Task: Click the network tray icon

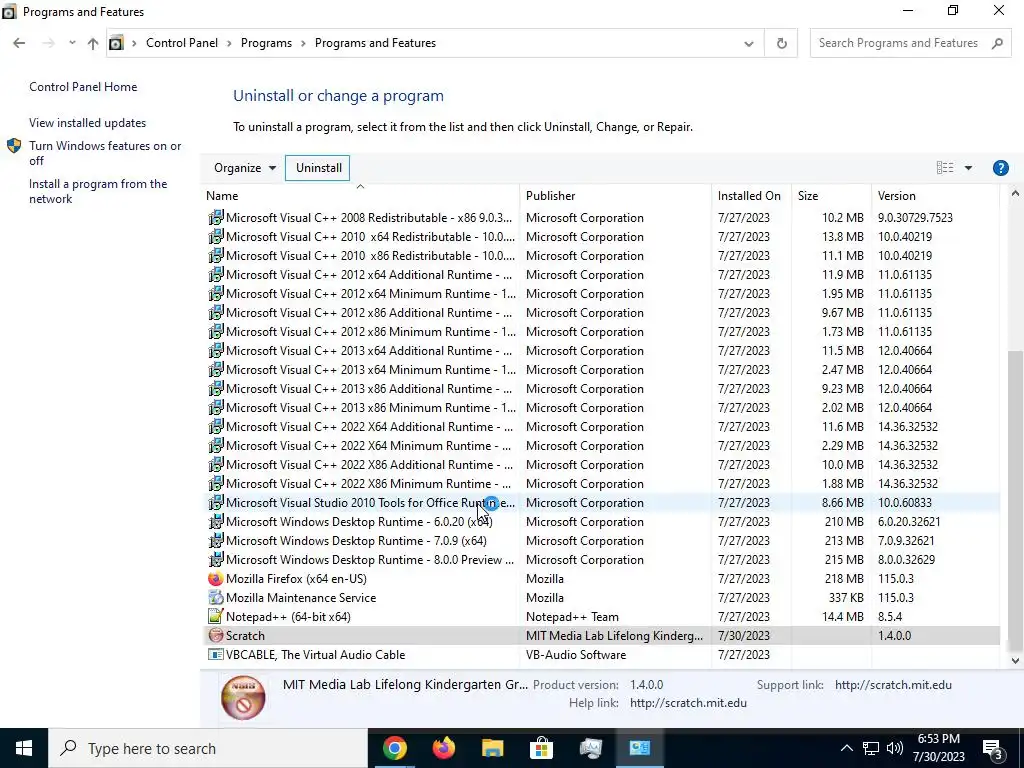Action: 871,748
